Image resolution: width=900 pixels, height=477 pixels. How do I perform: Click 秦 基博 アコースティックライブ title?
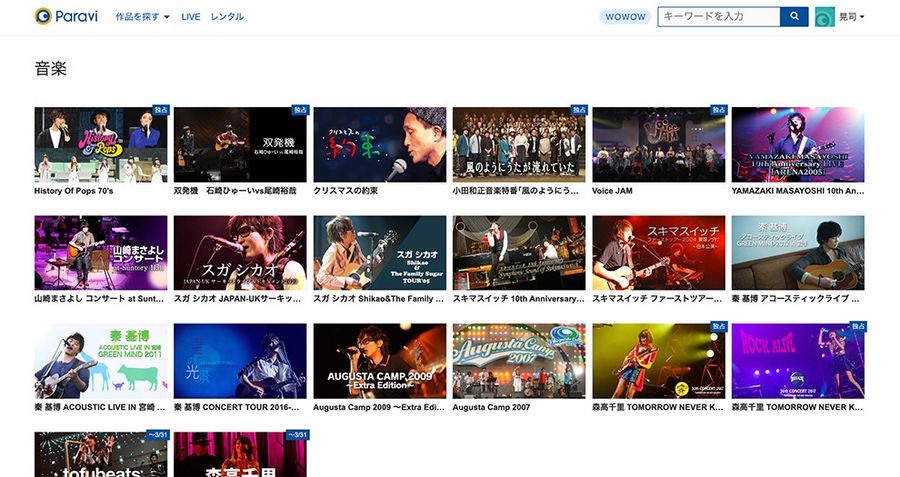pos(796,299)
